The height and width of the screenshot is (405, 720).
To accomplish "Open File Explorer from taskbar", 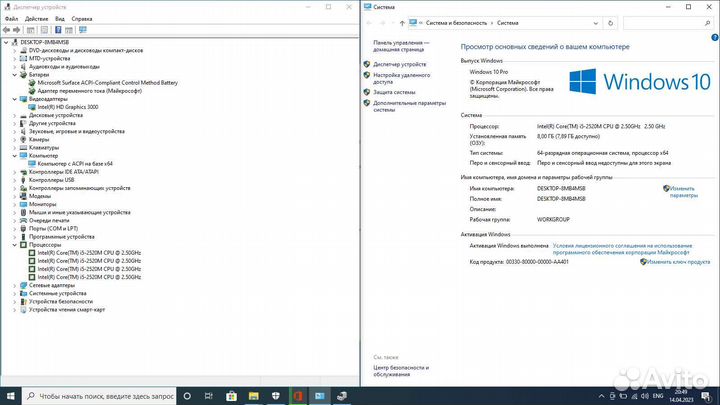I will (x=253, y=396).
